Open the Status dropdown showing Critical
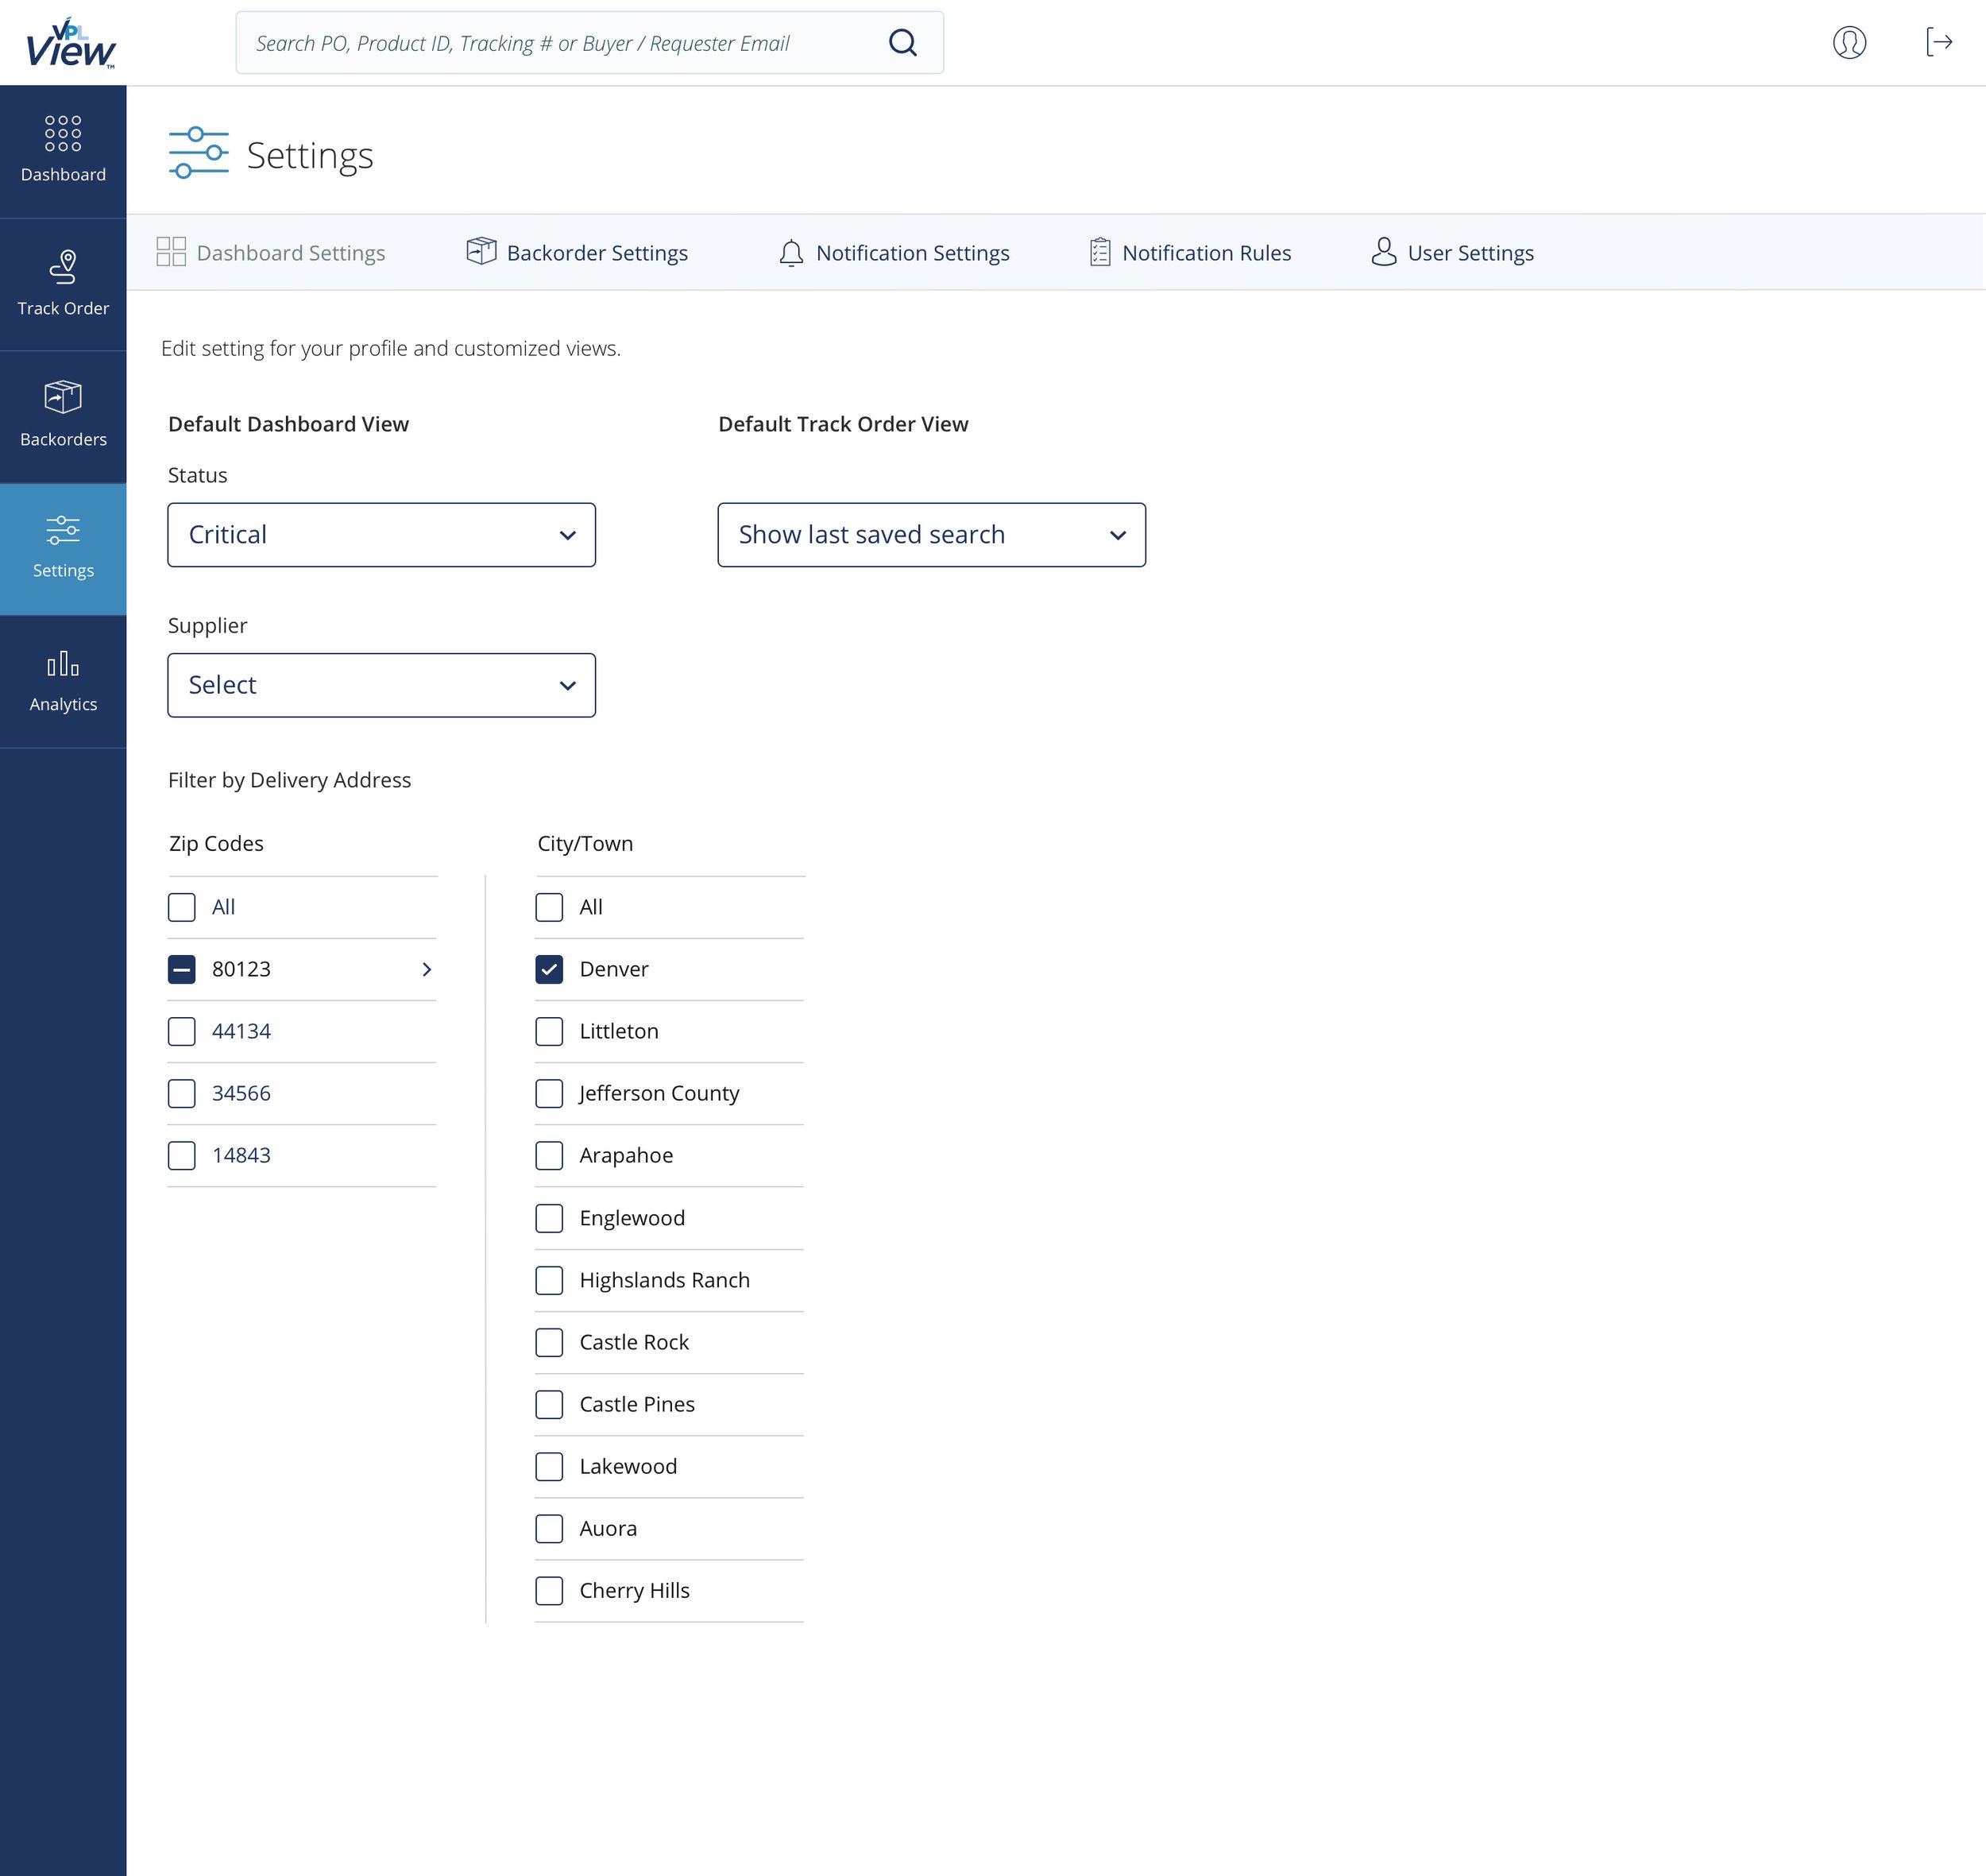1986x1876 pixels. (x=381, y=535)
